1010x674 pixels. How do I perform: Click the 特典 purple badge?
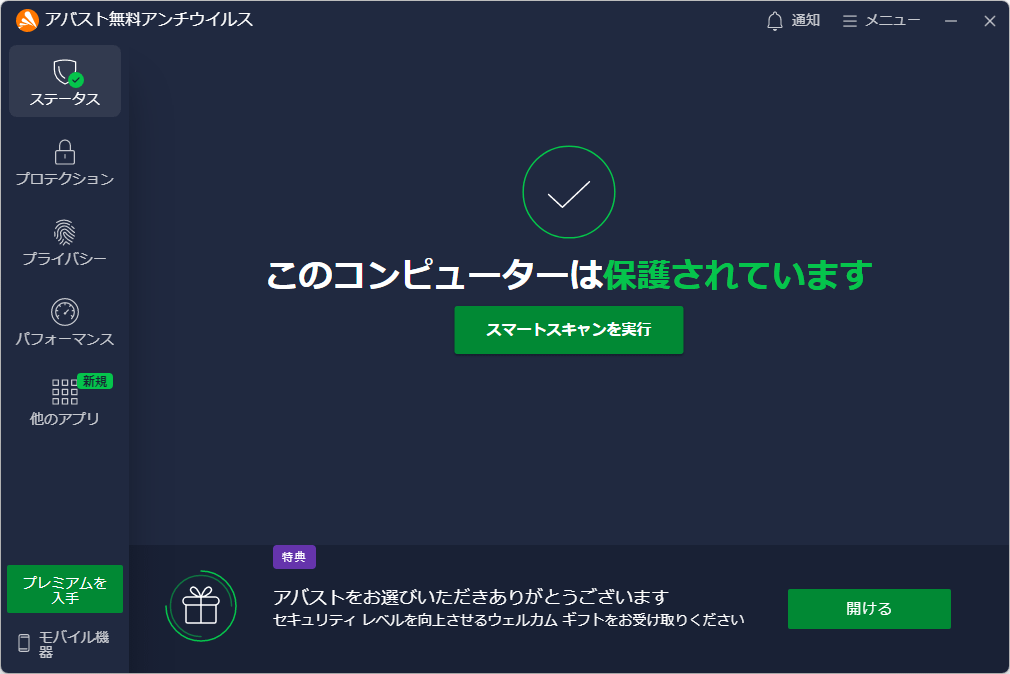(x=294, y=557)
